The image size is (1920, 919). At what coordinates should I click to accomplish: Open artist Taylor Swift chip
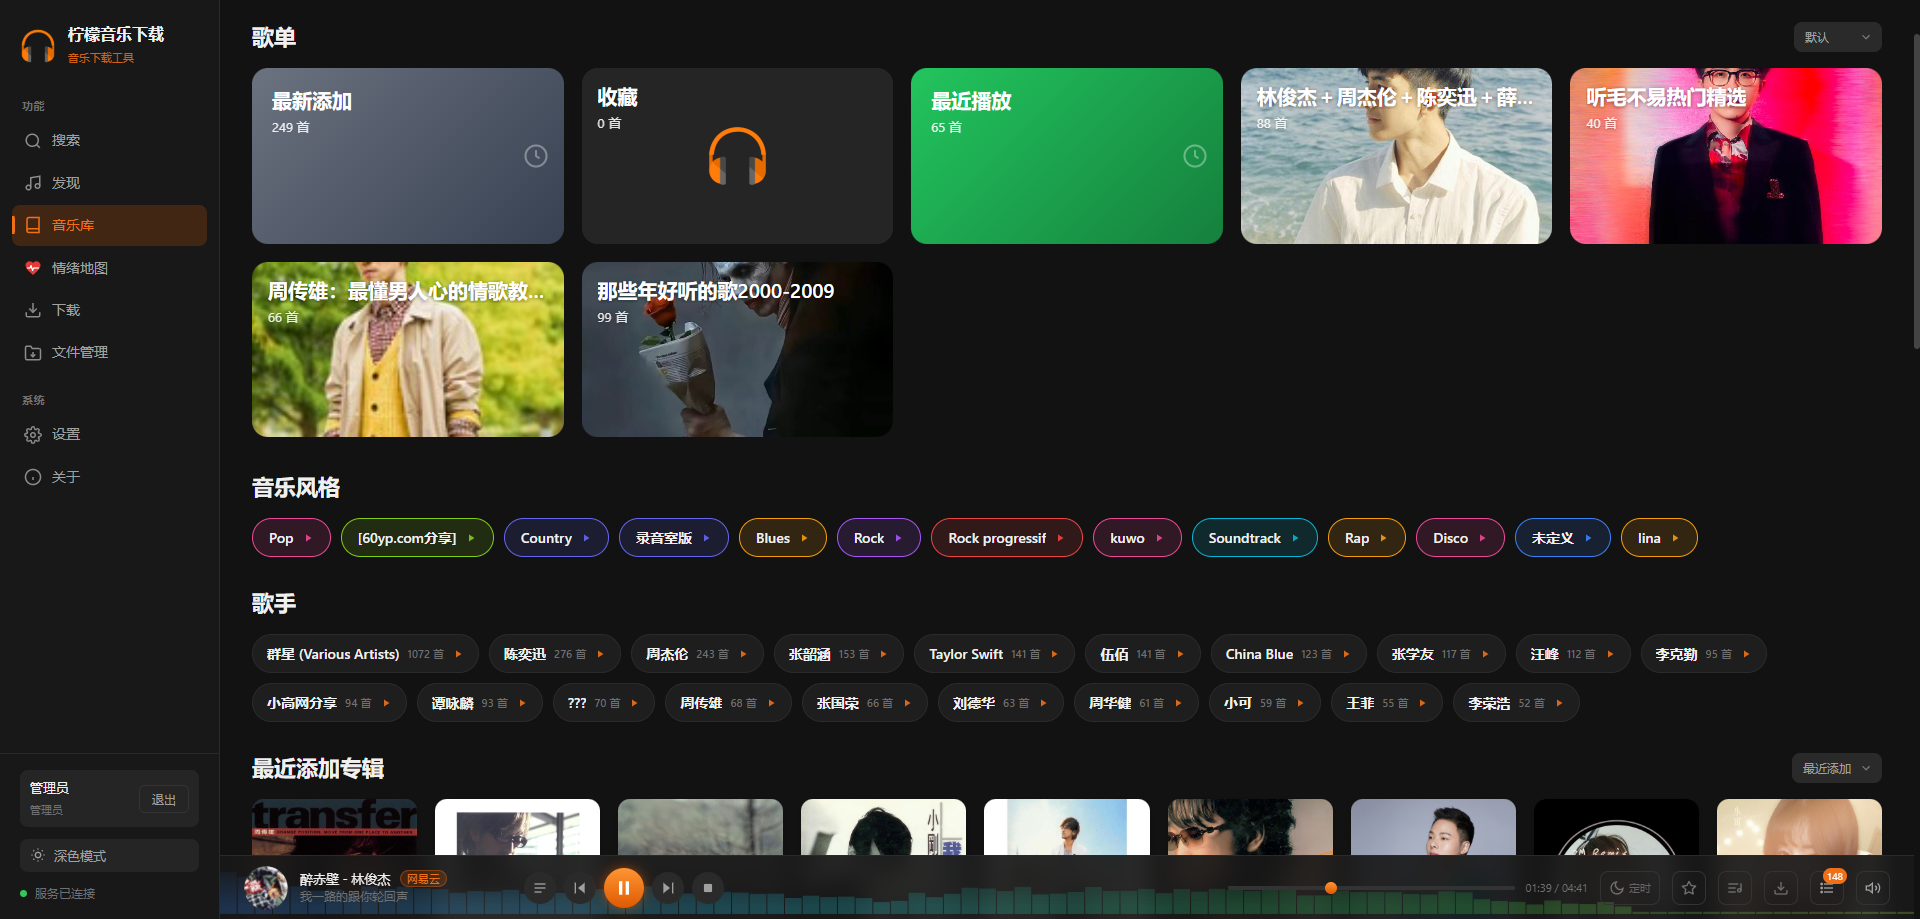[994, 654]
